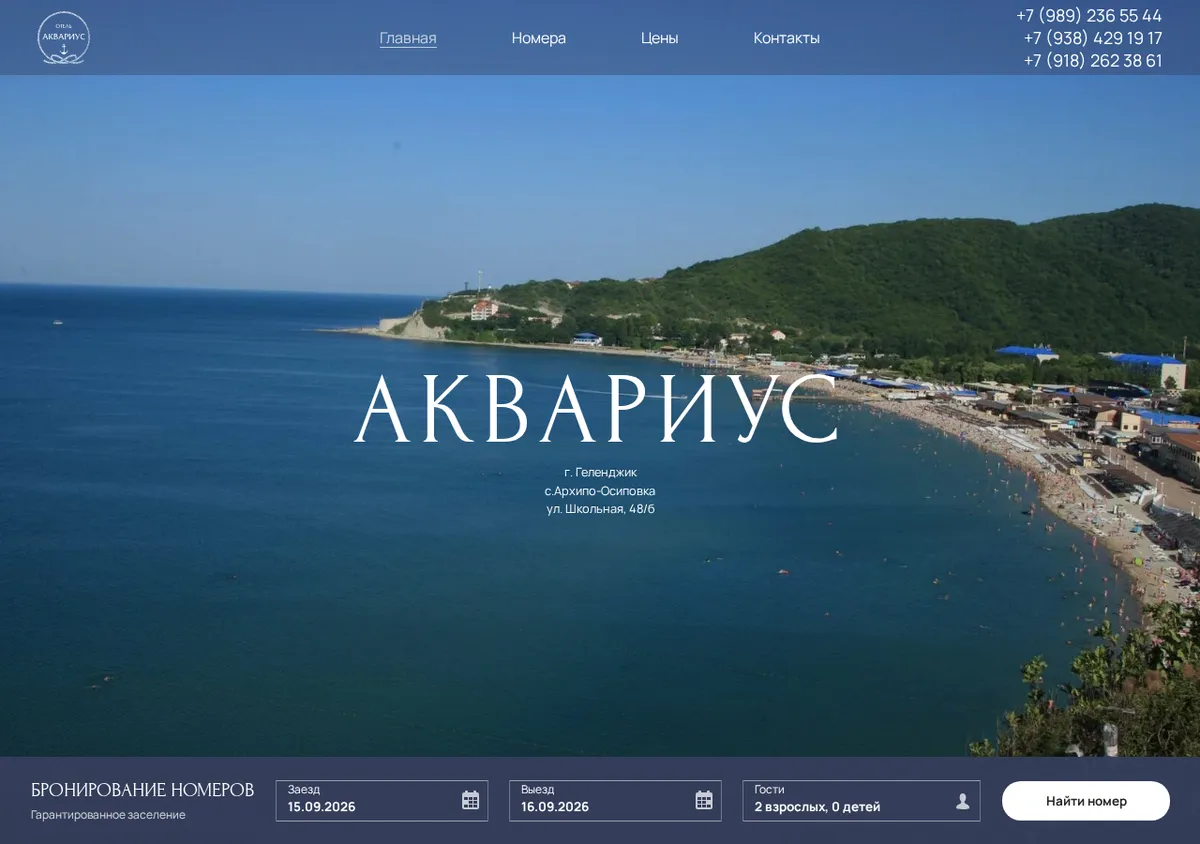The width and height of the screenshot is (1200, 844).
Task: Click the large АКВАРИУС hero title
Action: (x=597, y=409)
